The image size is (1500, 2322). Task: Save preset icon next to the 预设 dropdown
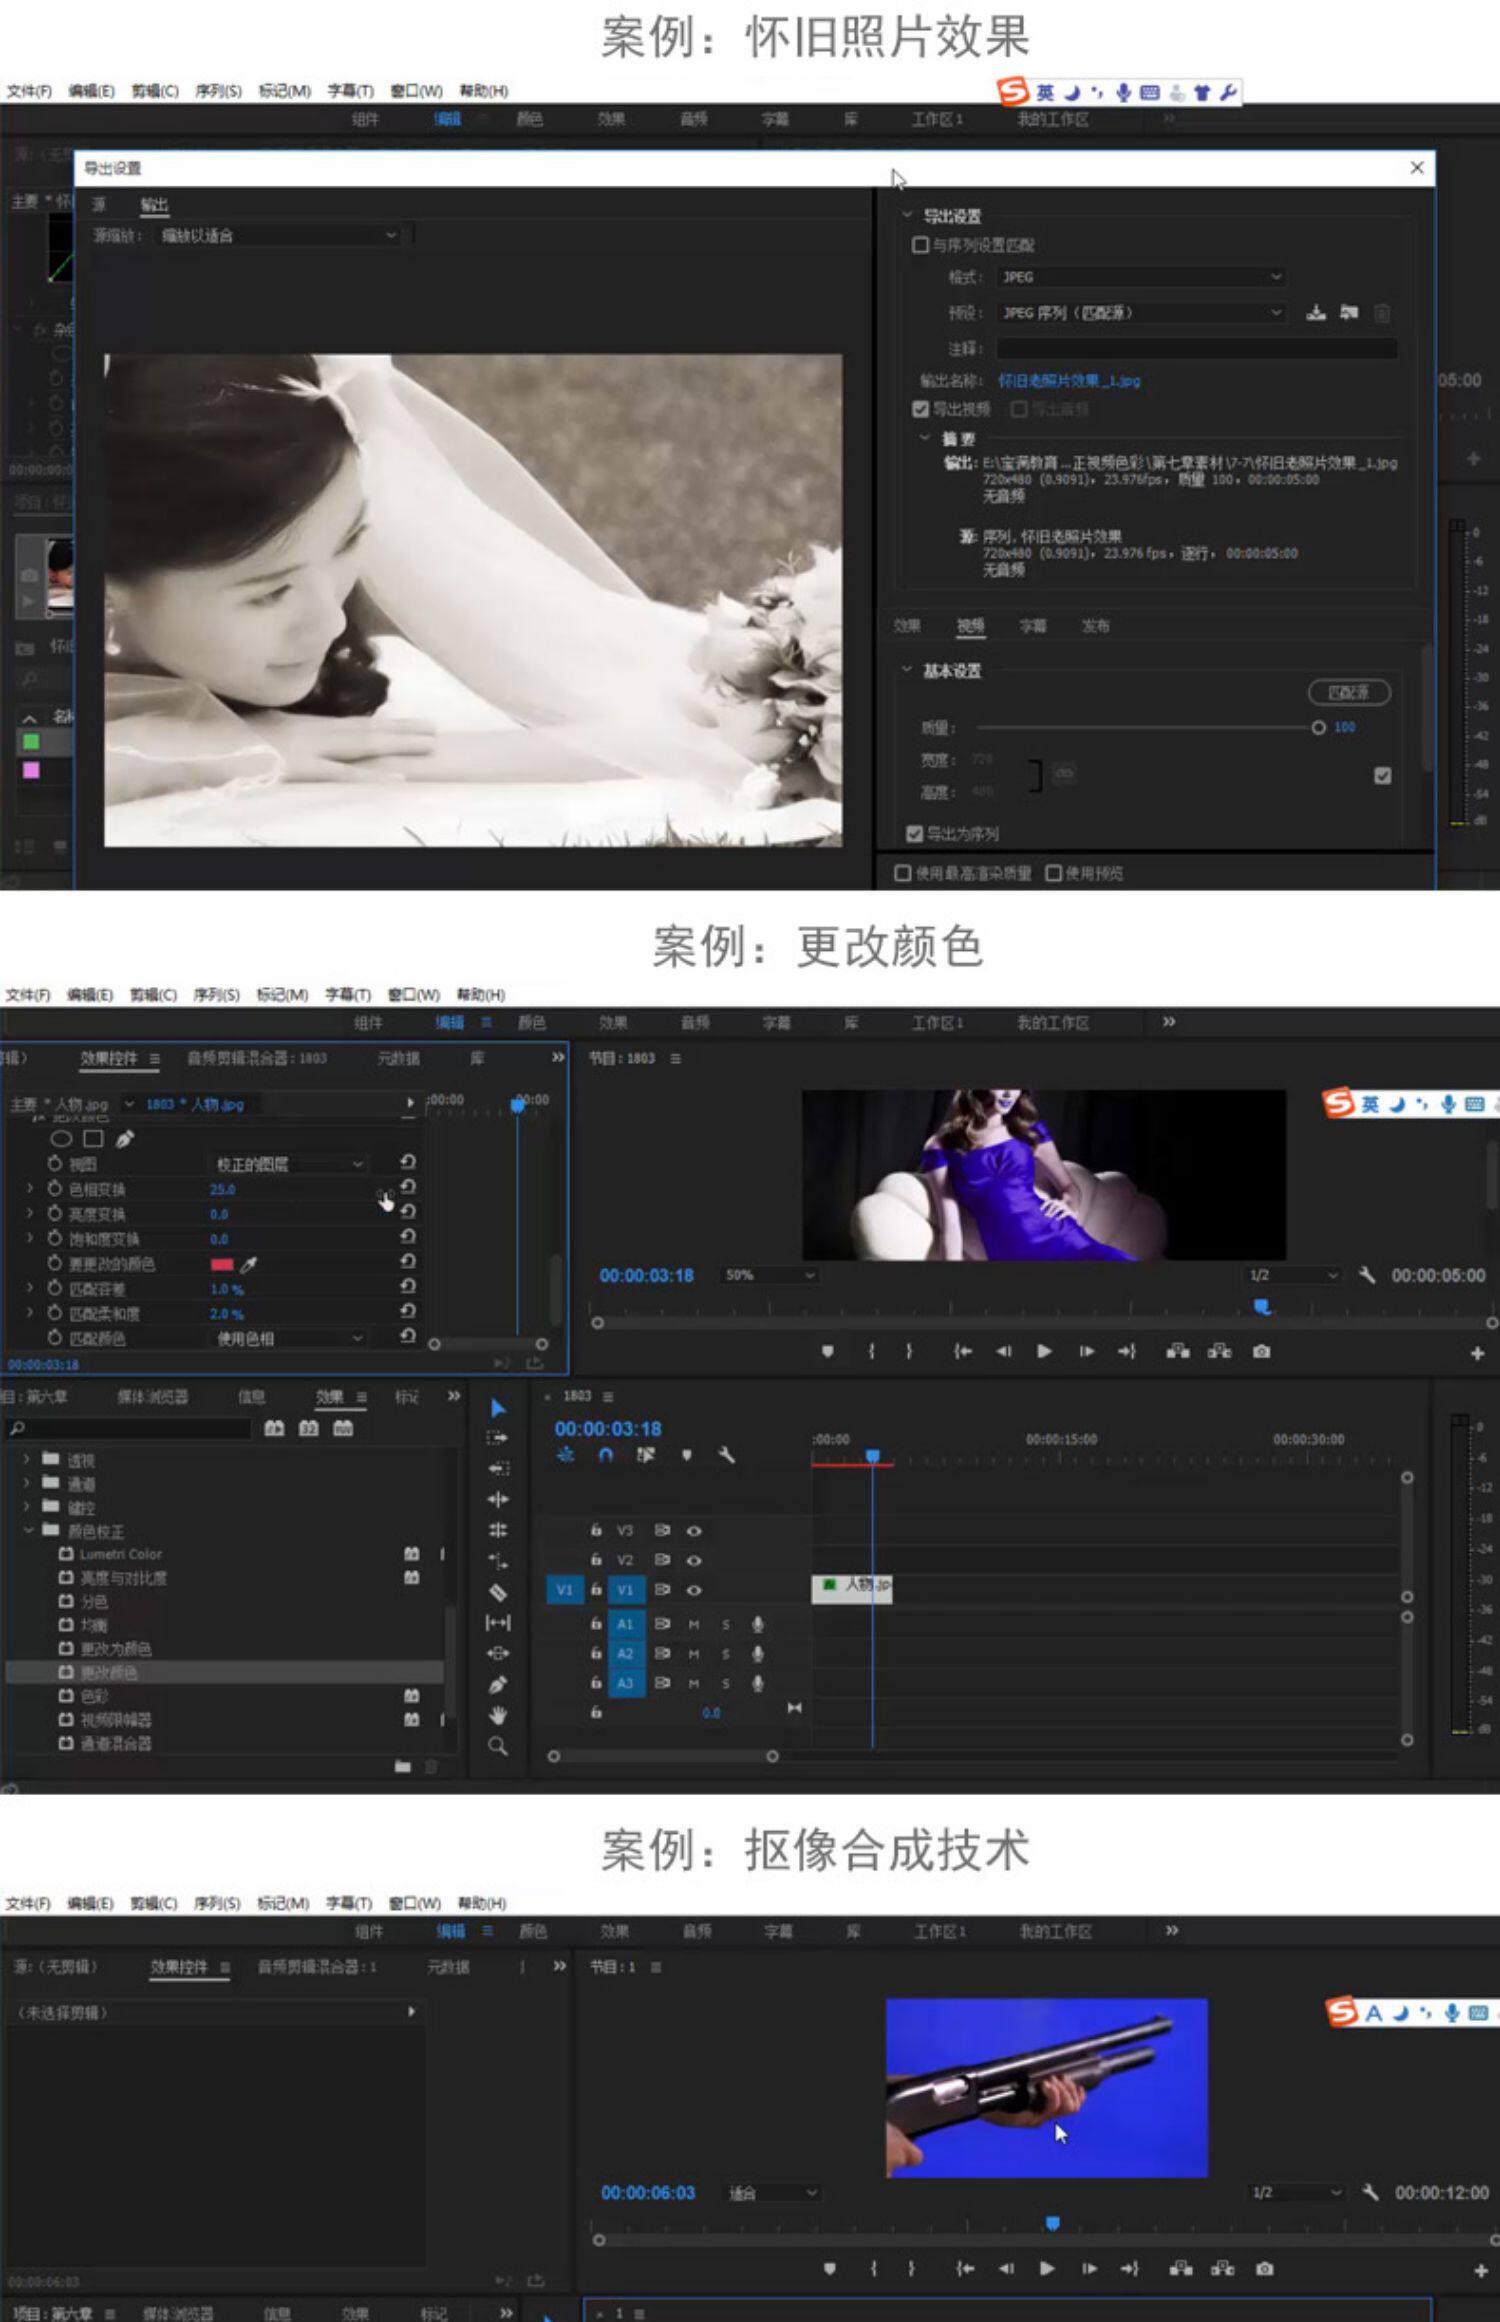click(1316, 313)
